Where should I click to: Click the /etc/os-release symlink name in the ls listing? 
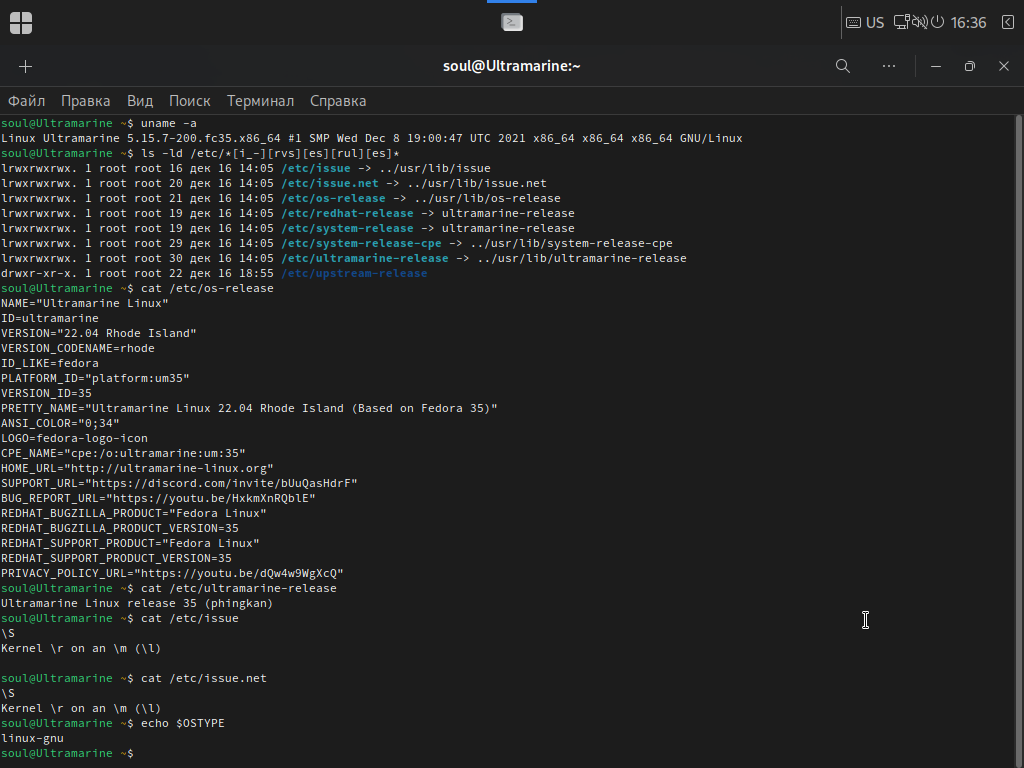coord(333,199)
